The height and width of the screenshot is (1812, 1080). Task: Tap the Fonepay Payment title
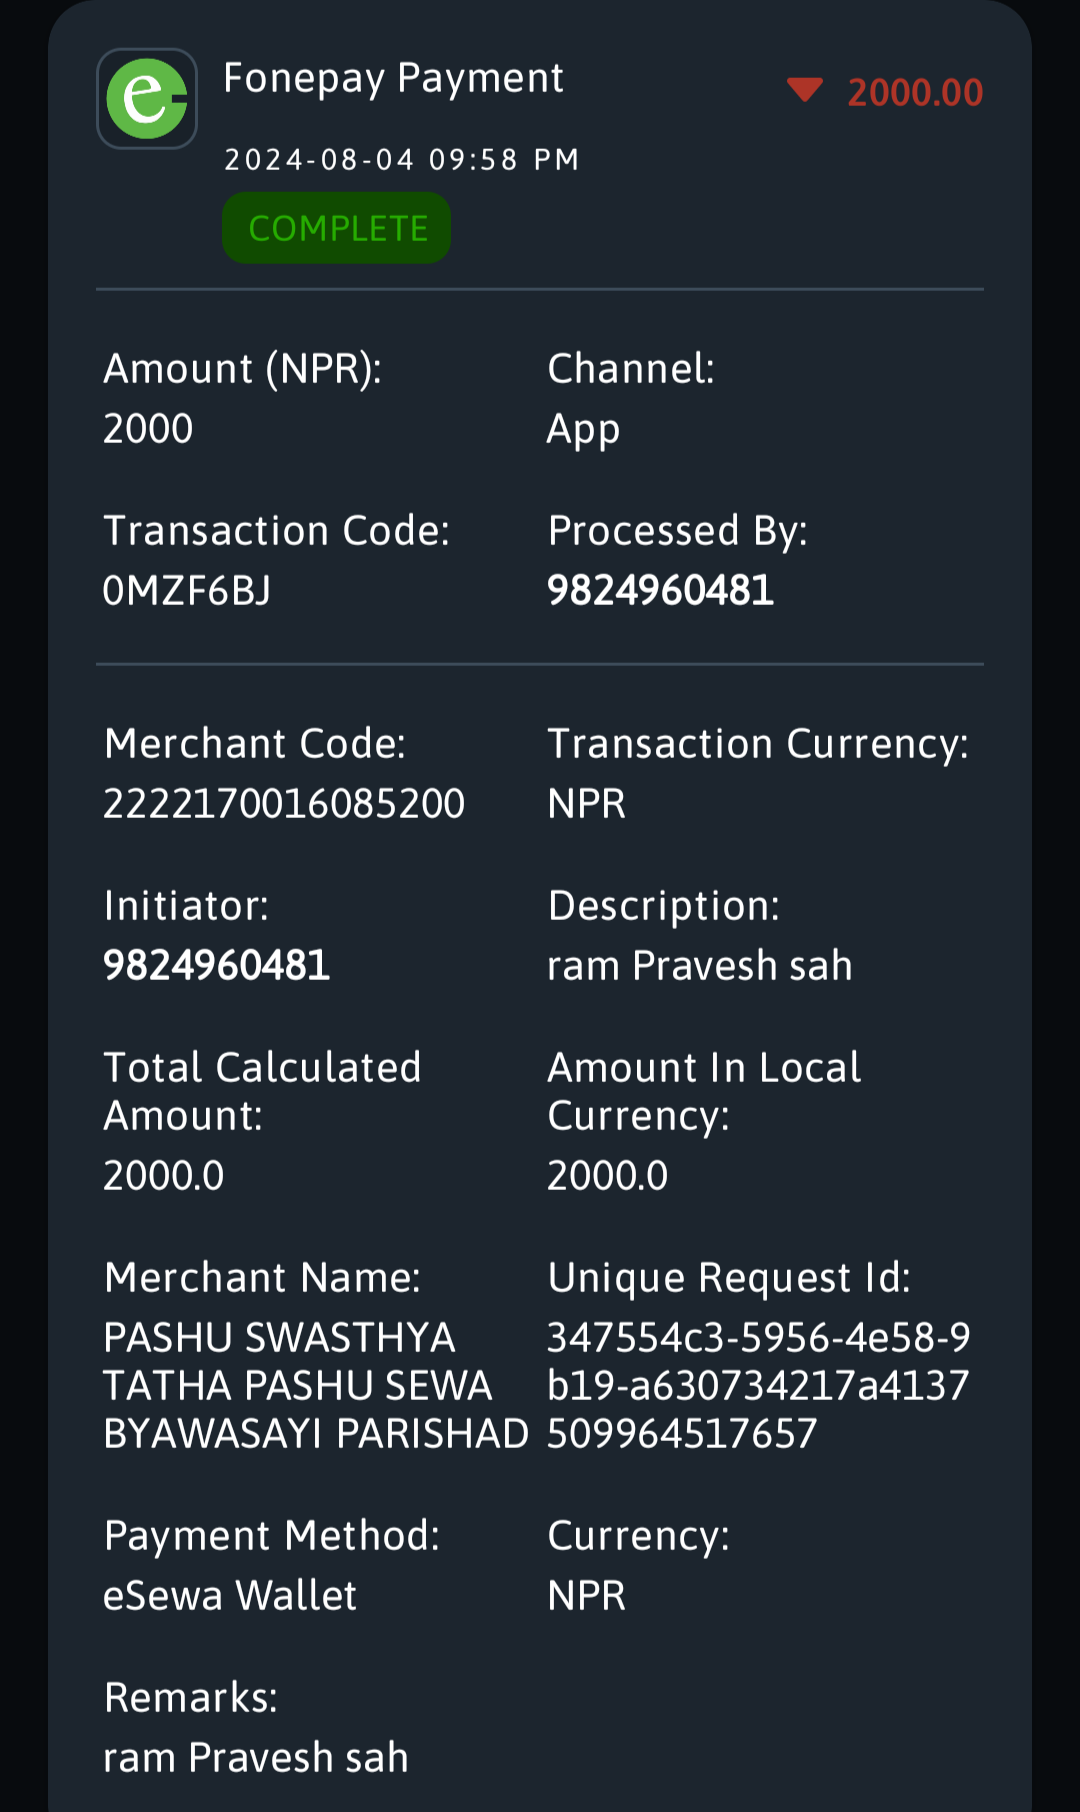[x=393, y=78]
